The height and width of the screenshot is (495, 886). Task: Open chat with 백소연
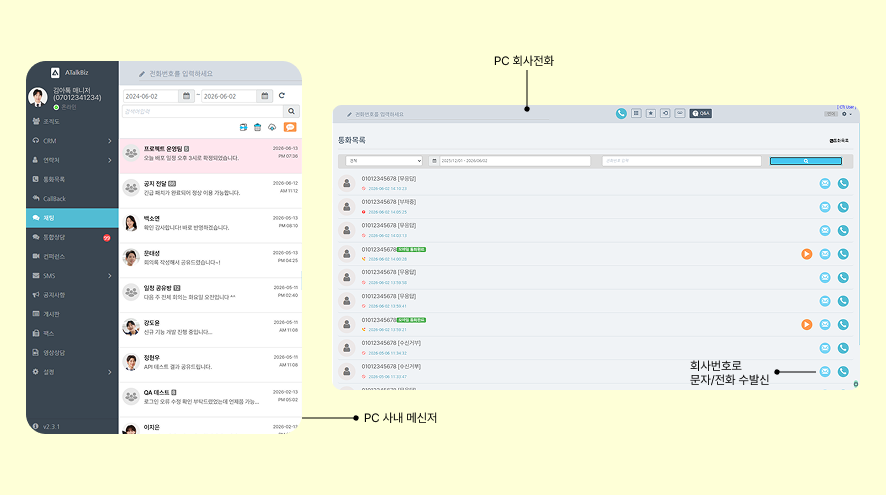(210, 225)
